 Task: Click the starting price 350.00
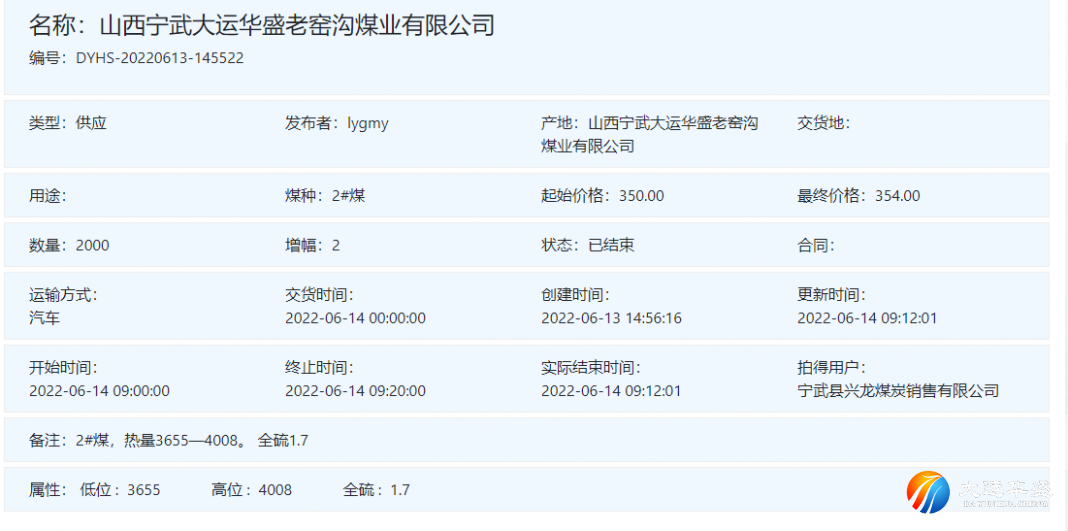click(x=641, y=196)
